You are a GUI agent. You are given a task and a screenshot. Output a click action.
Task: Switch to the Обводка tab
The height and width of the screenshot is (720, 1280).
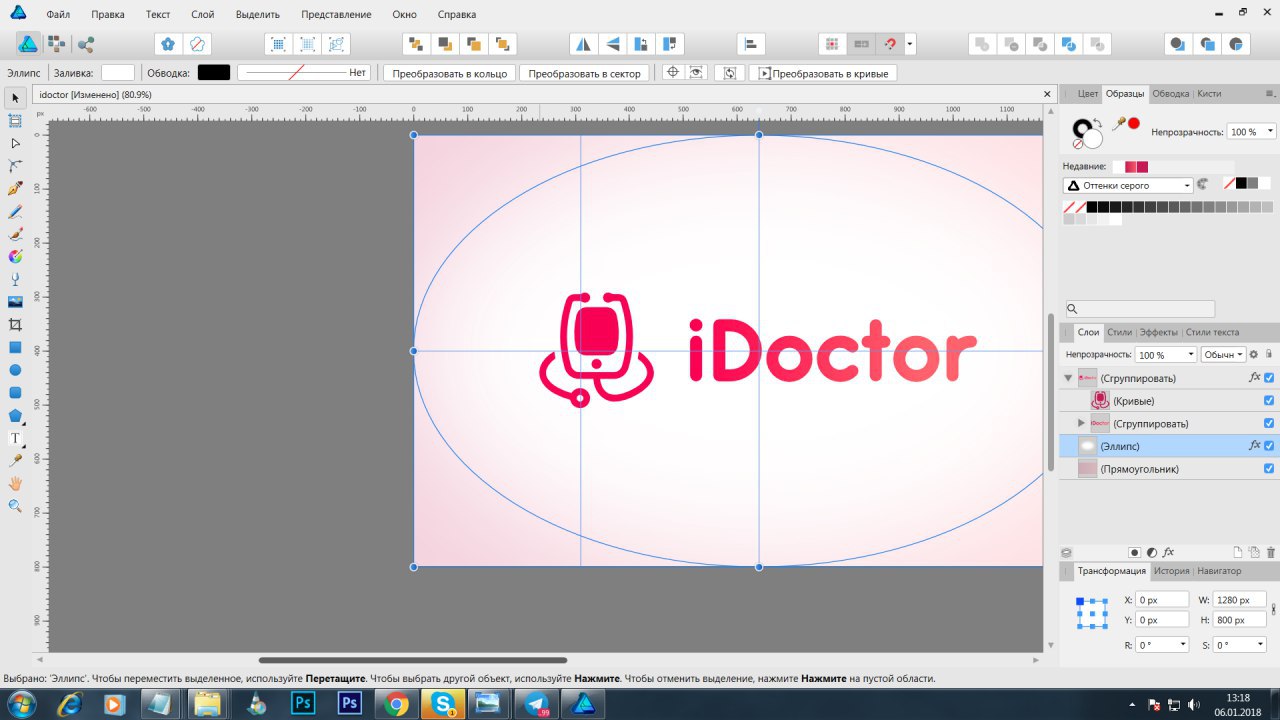(x=1170, y=93)
